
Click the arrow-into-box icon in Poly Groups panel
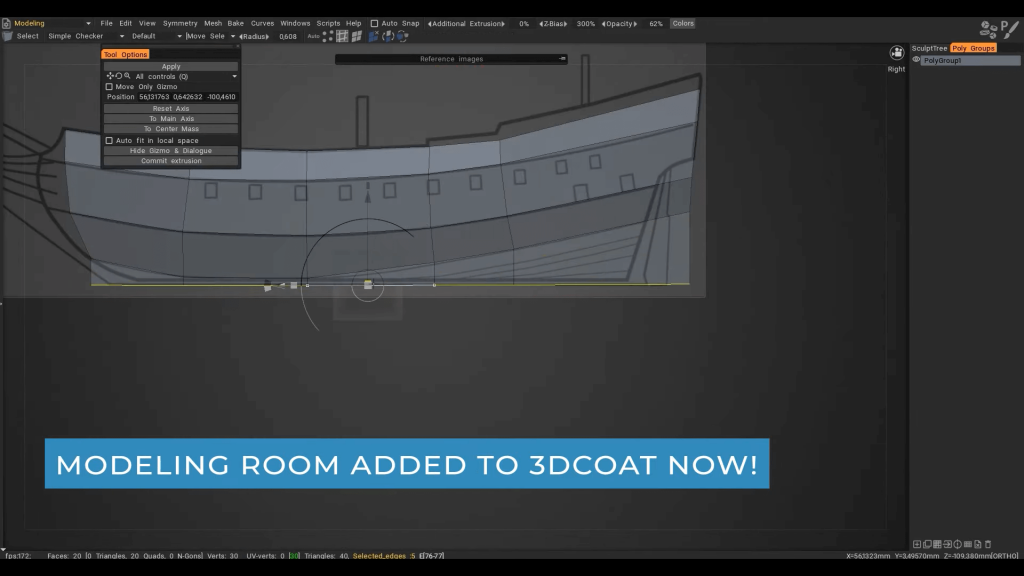click(948, 544)
